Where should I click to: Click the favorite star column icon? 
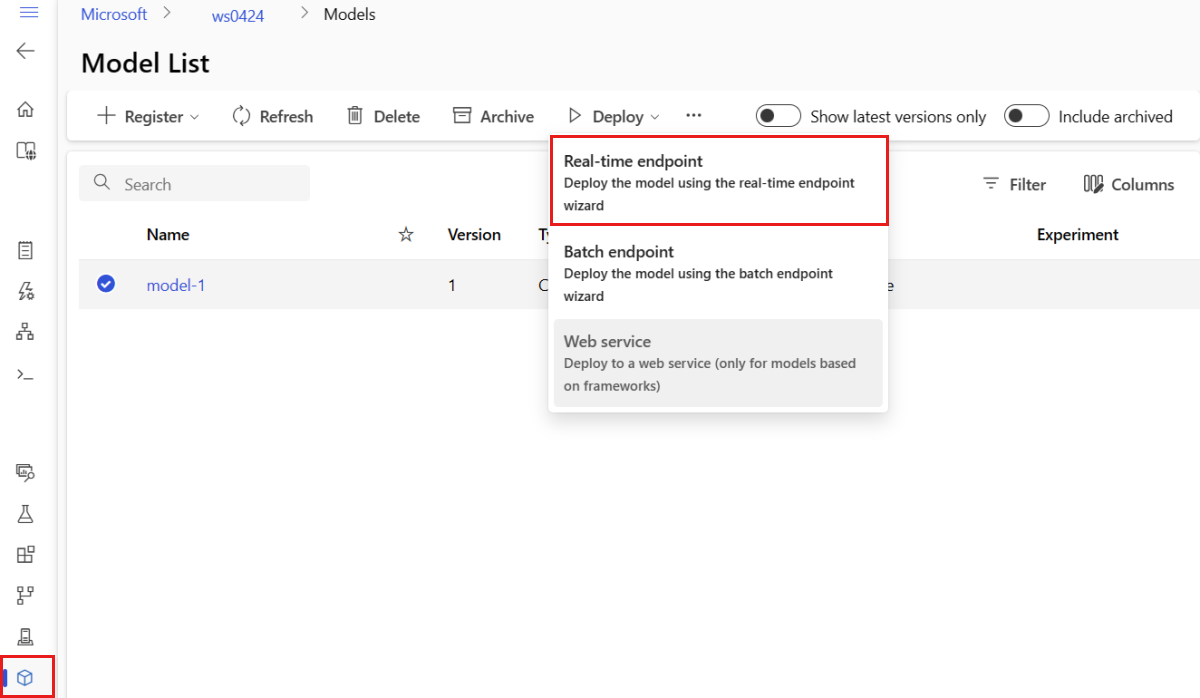(x=406, y=235)
